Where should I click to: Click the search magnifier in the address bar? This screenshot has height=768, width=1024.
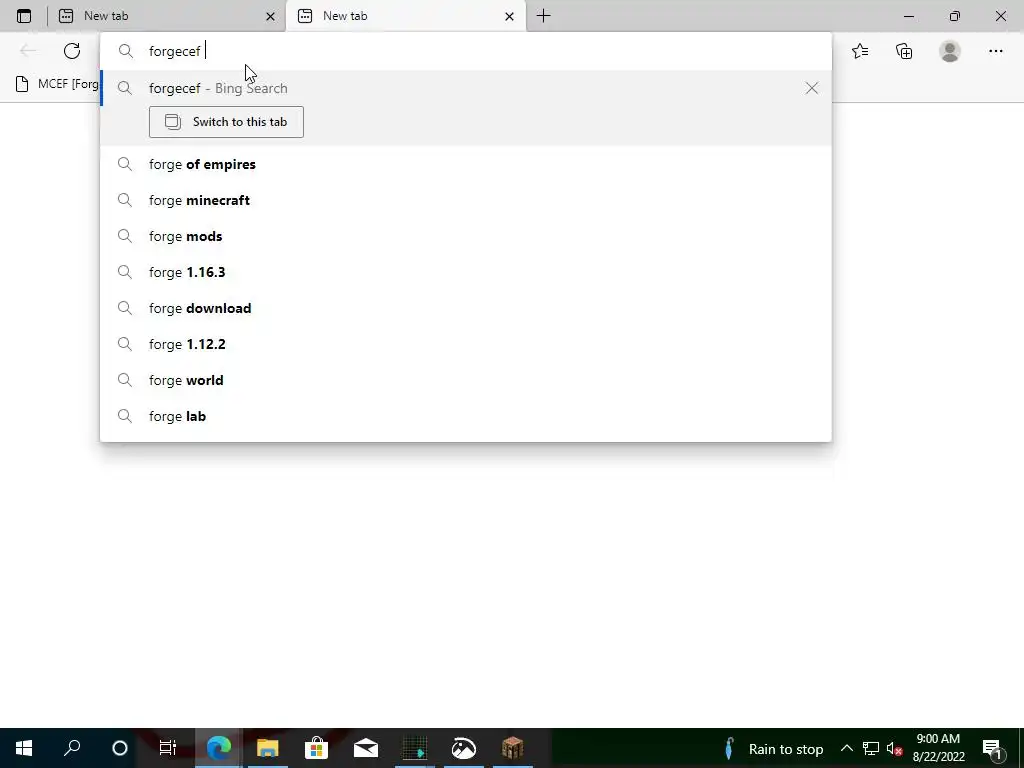[x=125, y=51]
